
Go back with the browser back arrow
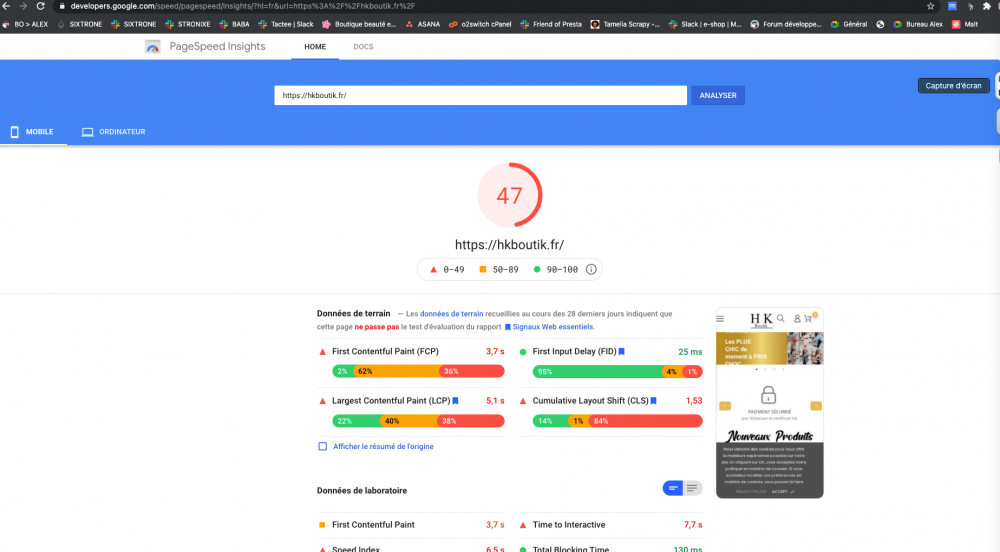[x=6, y=6]
